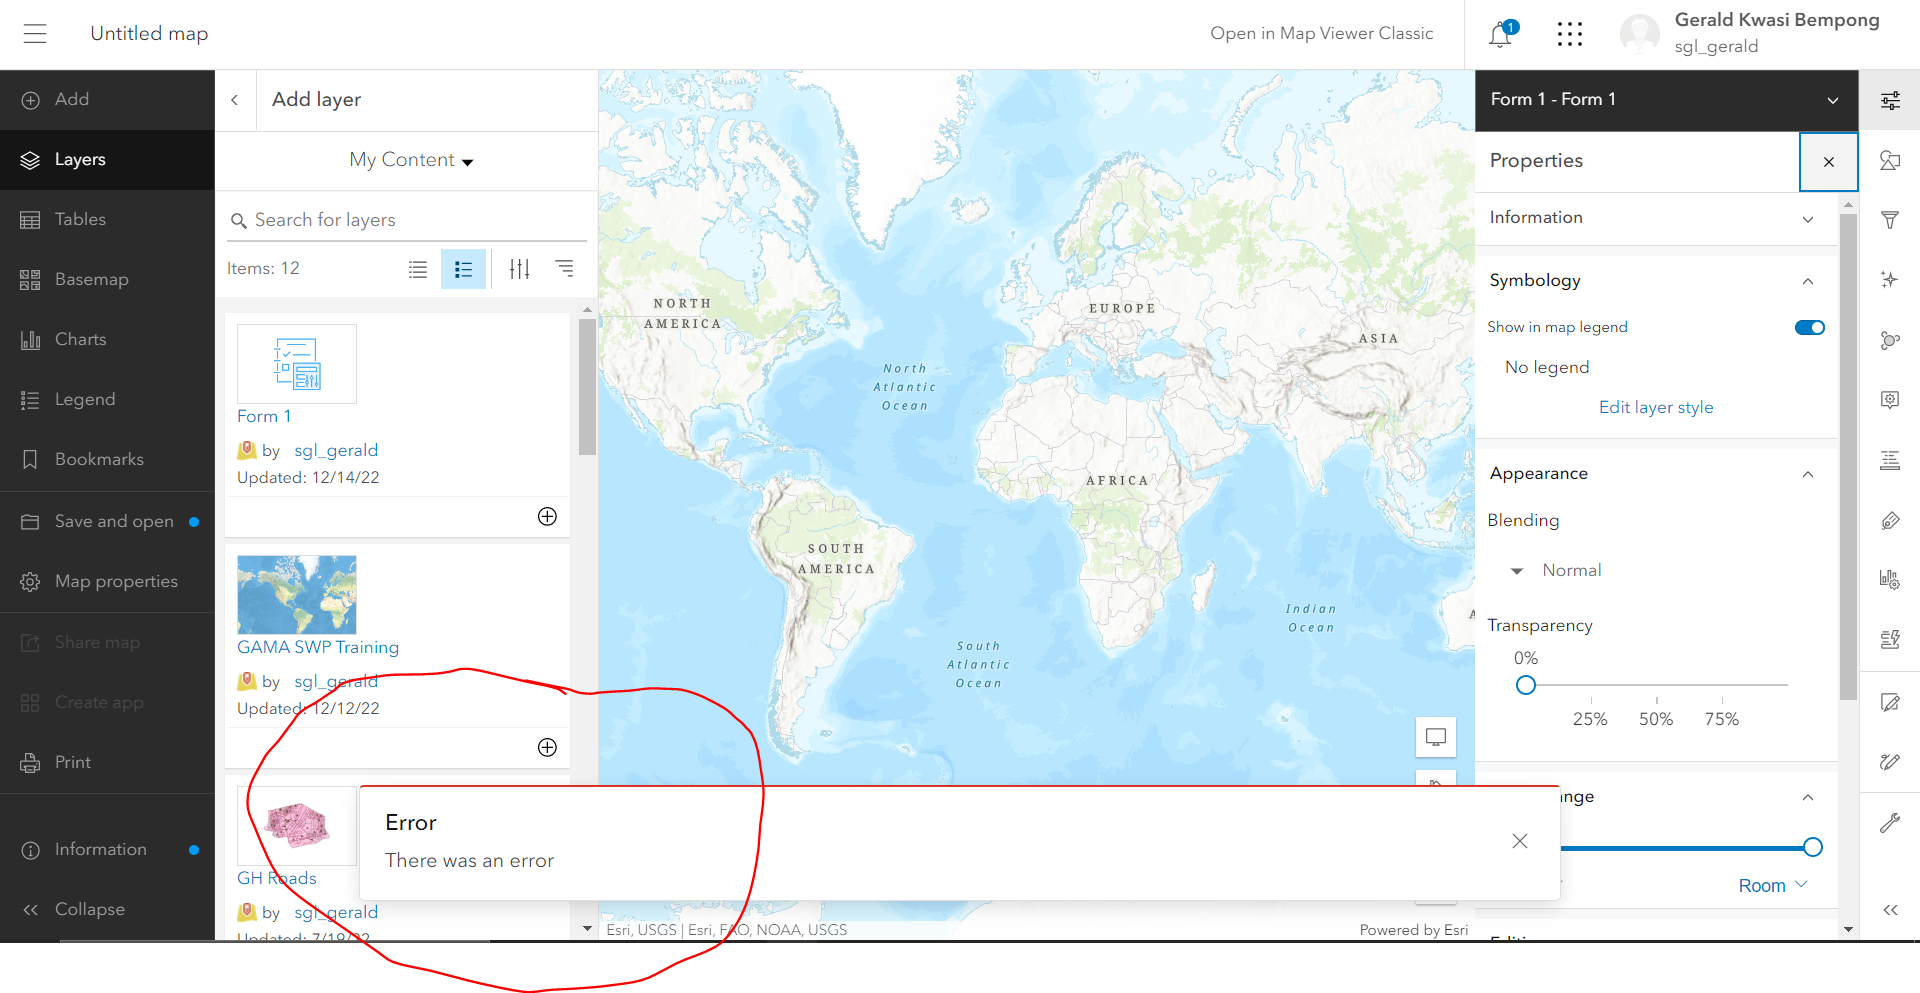1920x993 pixels.
Task: Open sgl_gerald owner link under Form 1
Action: click(336, 451)
